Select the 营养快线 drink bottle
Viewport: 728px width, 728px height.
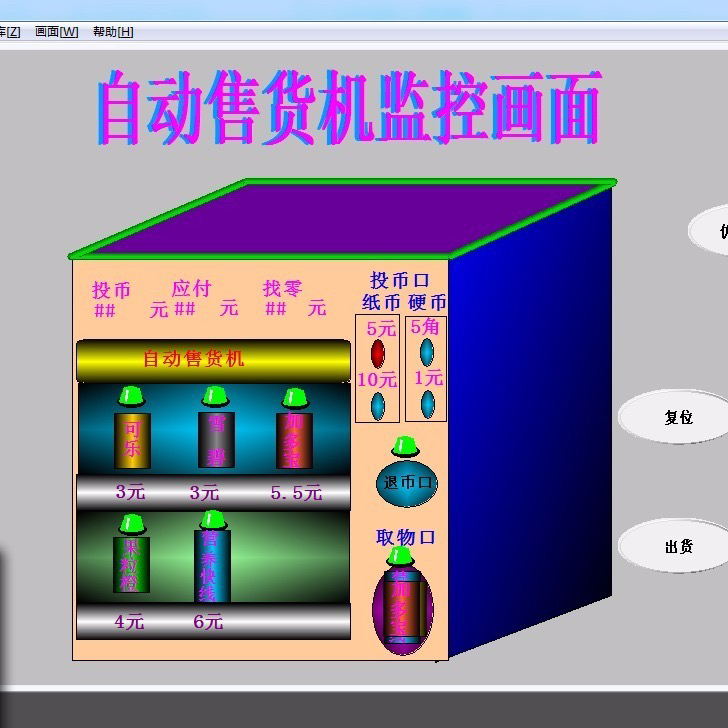[x=212, y=566]
